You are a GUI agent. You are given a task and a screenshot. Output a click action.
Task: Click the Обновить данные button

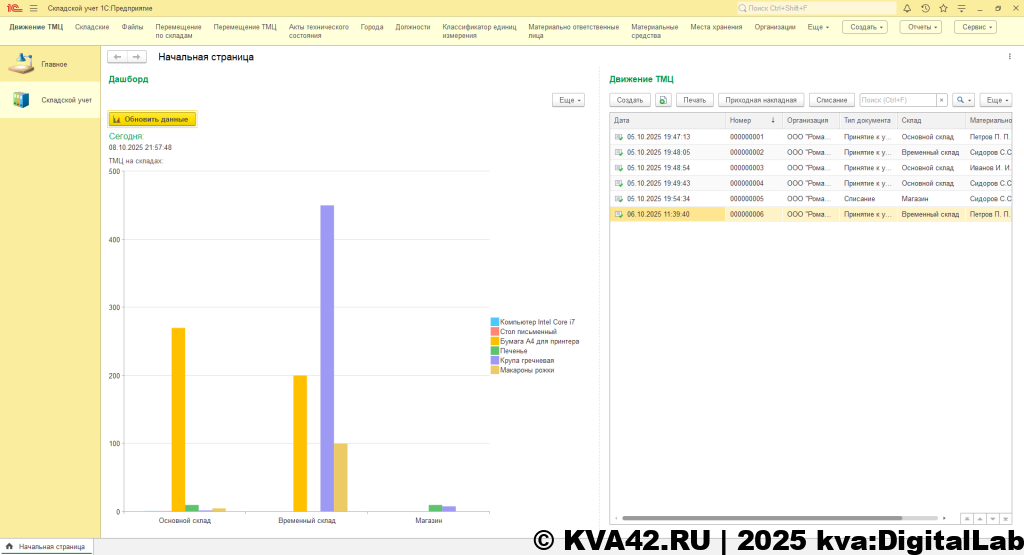pos(153,119)
